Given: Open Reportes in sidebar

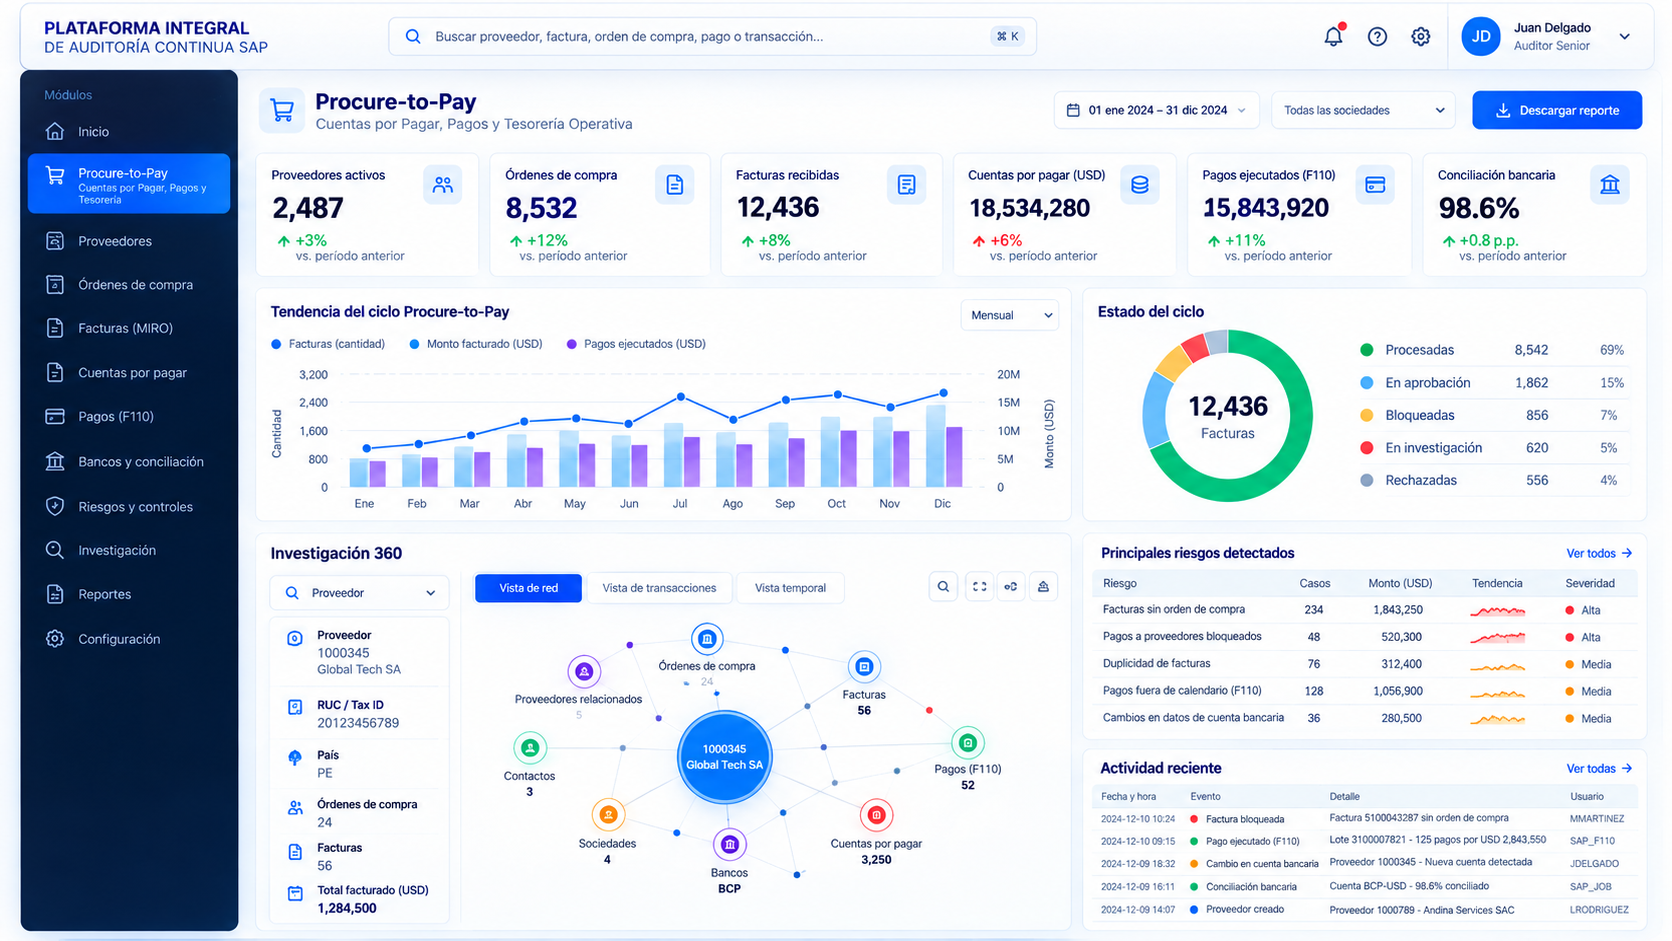Looking at the screenshot, I should 129,594.
